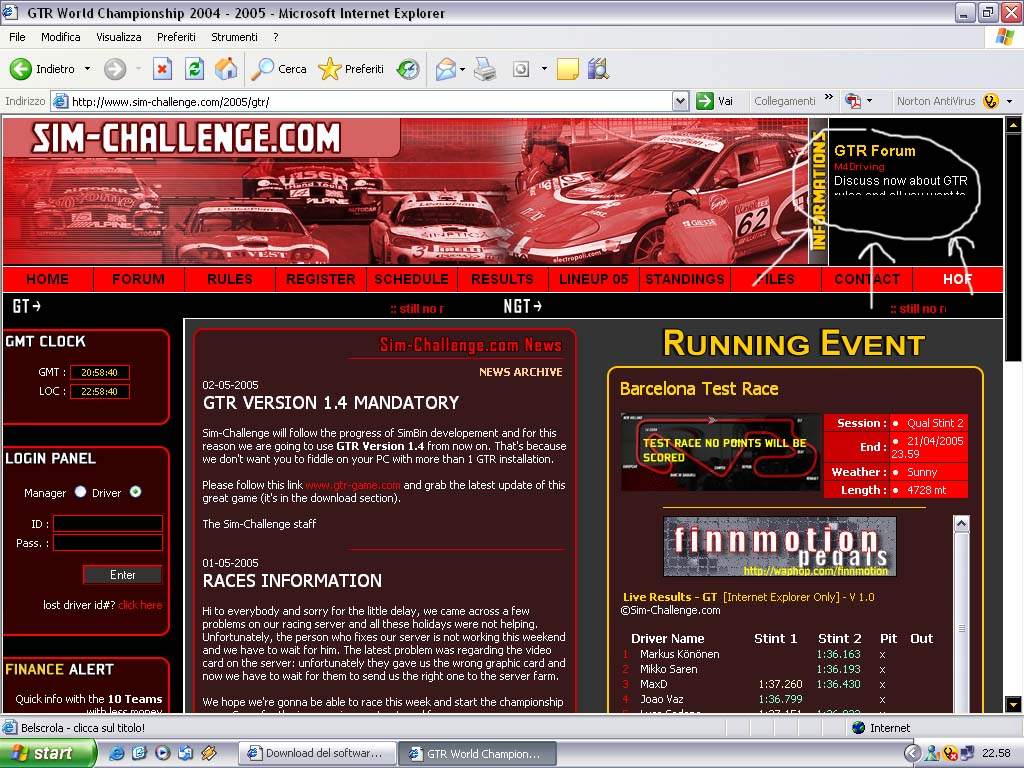Expand the address bar URL dropdown
Viewport: 1024px width, 768px height.
click(x=680, y=101)
